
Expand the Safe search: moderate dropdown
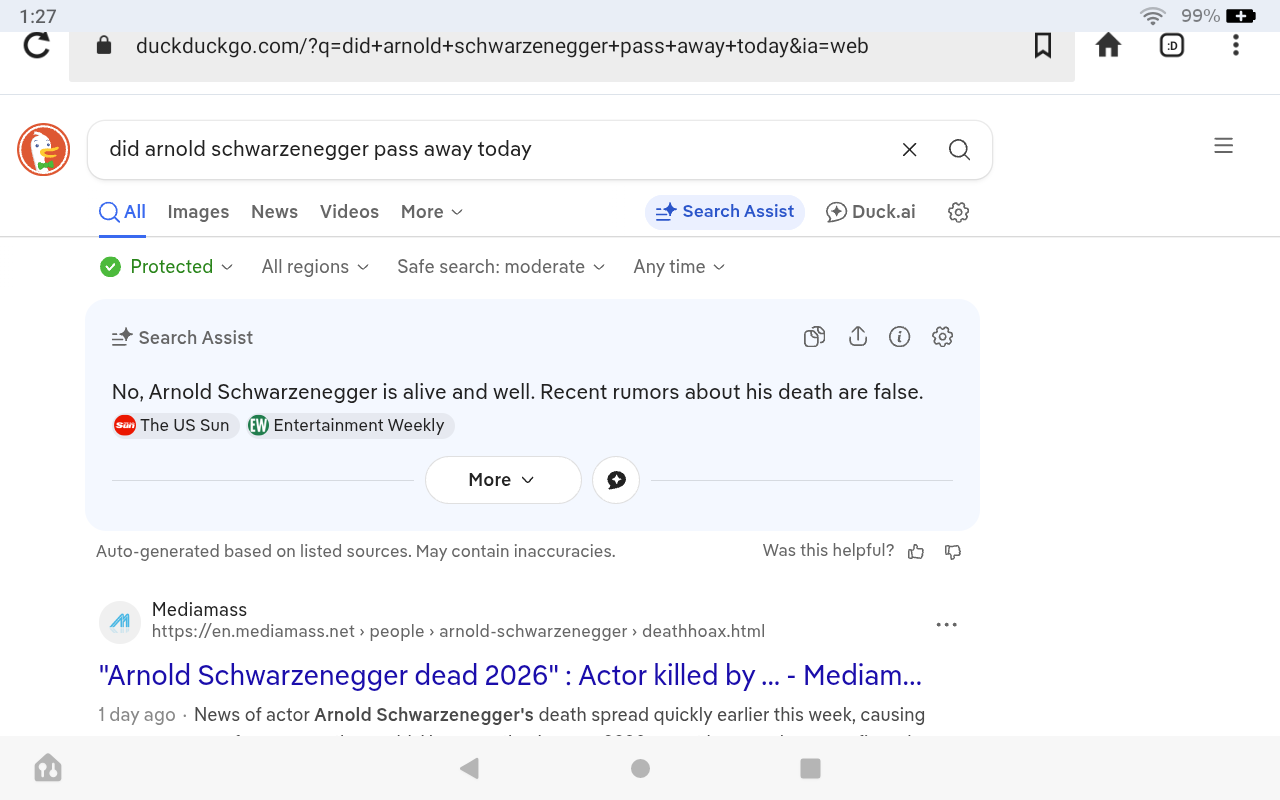[501, 267]
